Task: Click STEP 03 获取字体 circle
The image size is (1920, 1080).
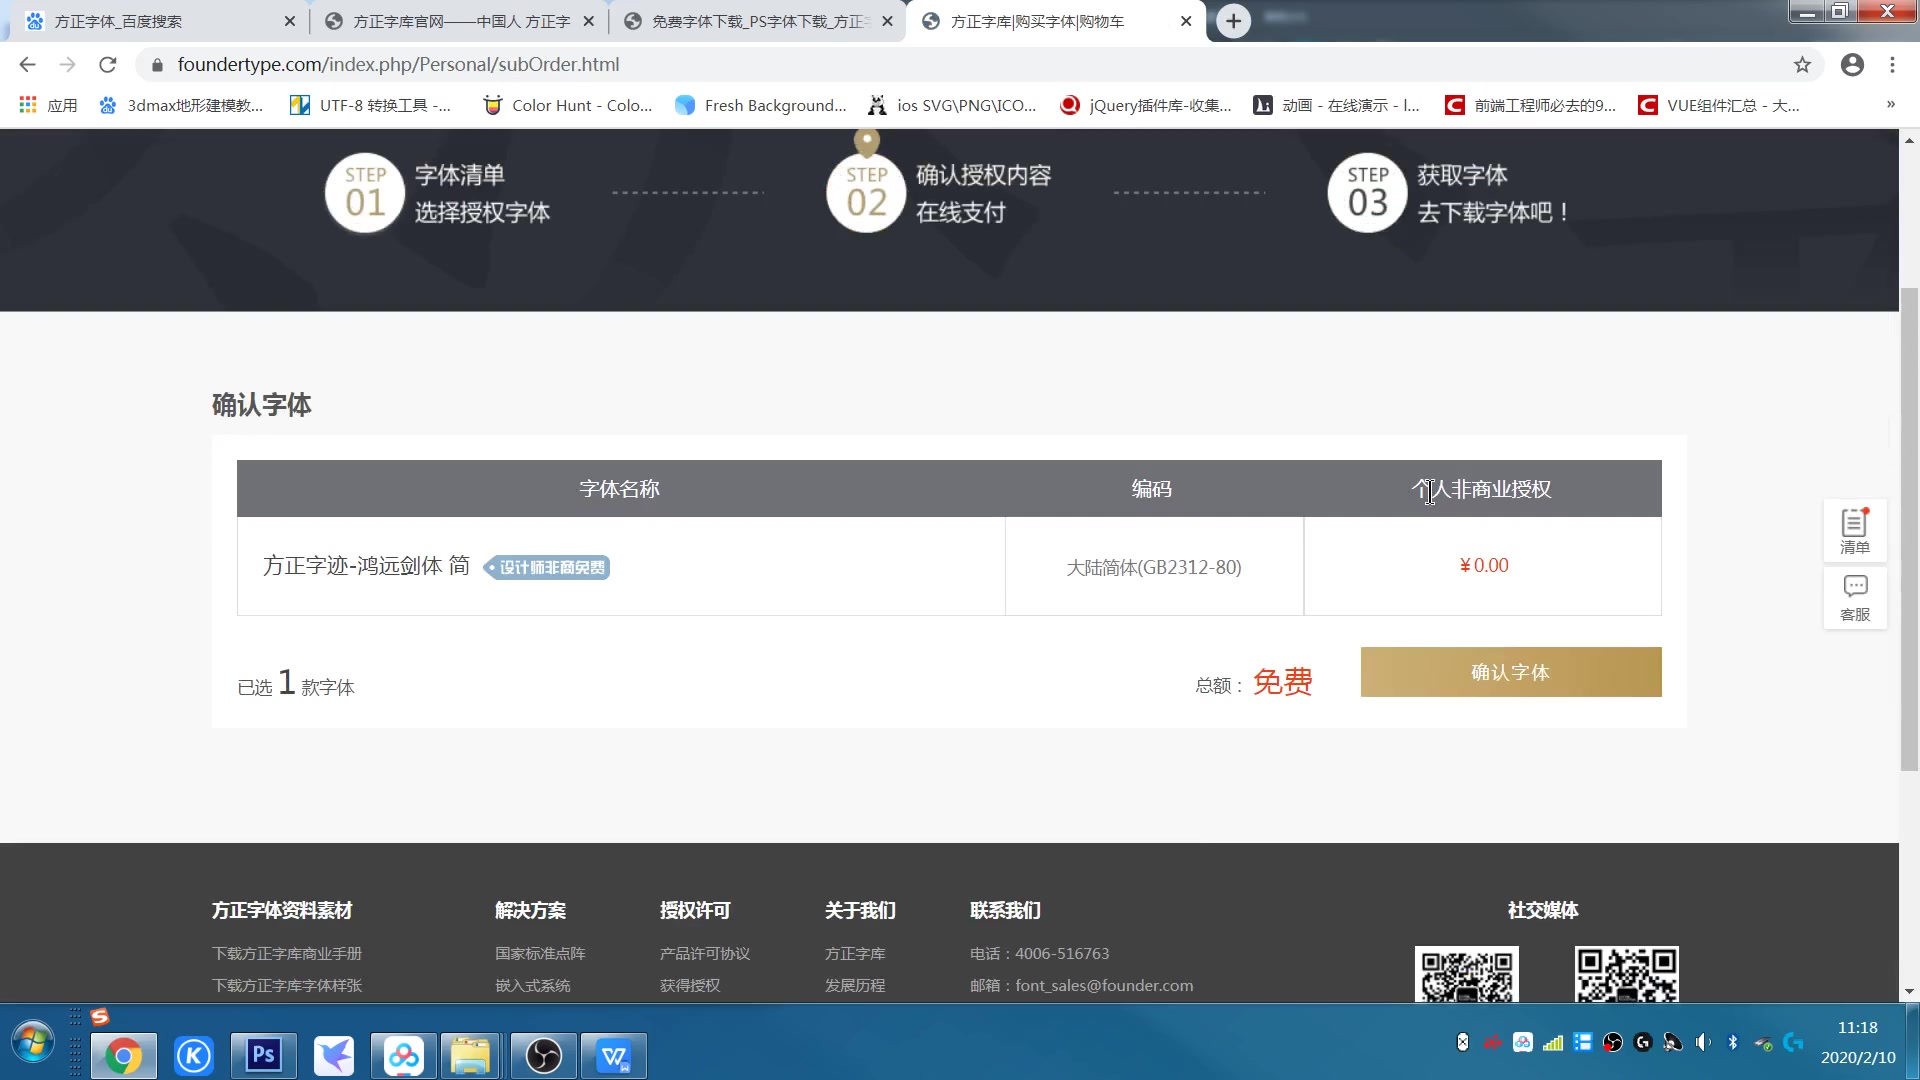Action: (x=1367, y=192)
